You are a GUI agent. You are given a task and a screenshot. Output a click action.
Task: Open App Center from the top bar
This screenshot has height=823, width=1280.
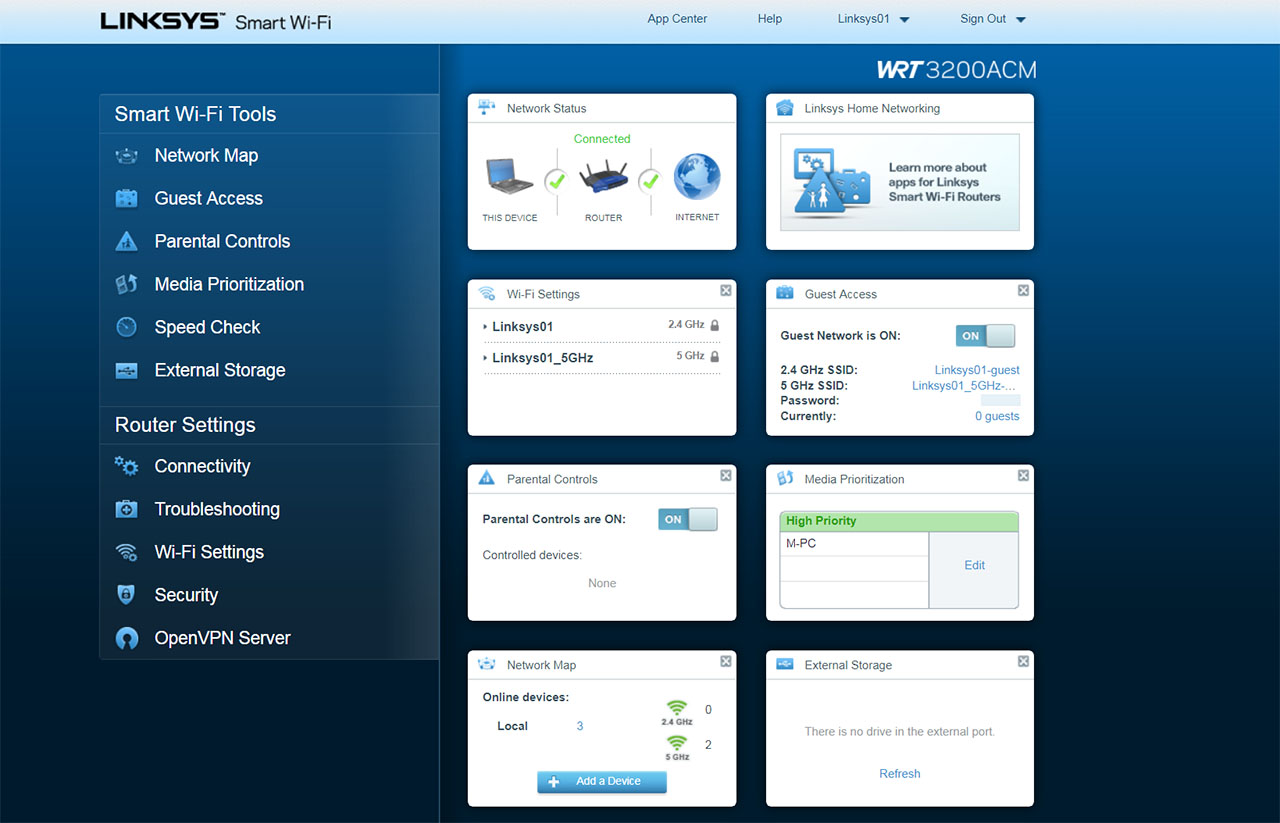coord(677,19)
